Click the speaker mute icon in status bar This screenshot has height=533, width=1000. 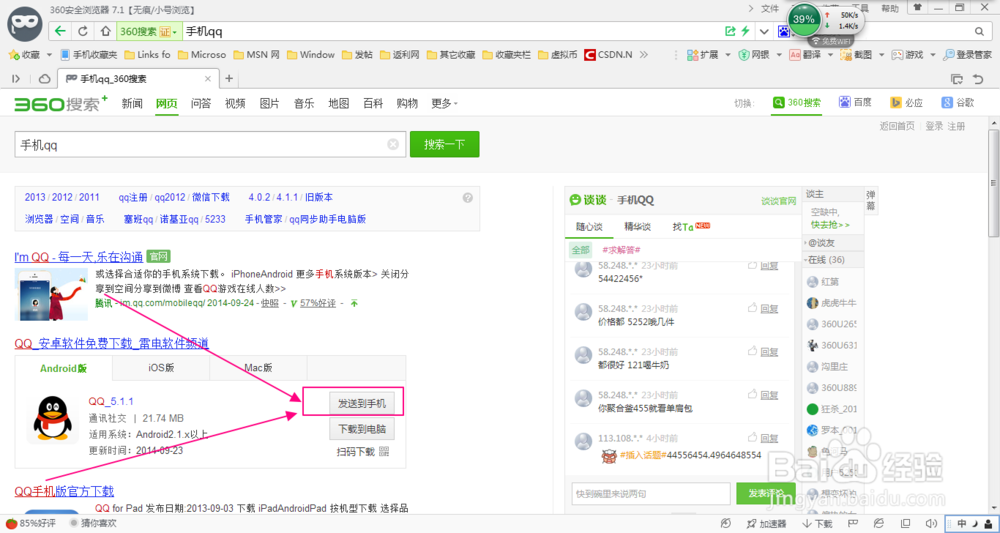tap(930, 523)
